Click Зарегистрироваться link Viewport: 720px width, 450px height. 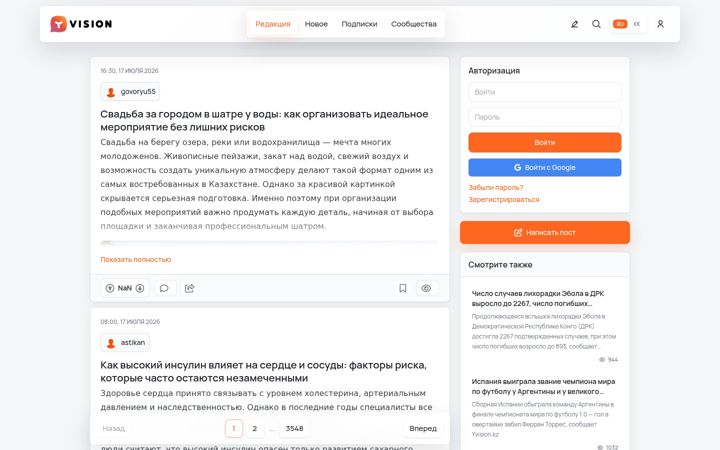[504, 199]
